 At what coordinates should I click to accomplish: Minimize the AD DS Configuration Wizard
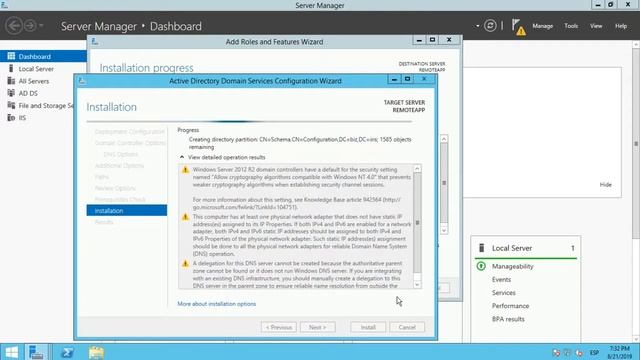click(394, 79)
